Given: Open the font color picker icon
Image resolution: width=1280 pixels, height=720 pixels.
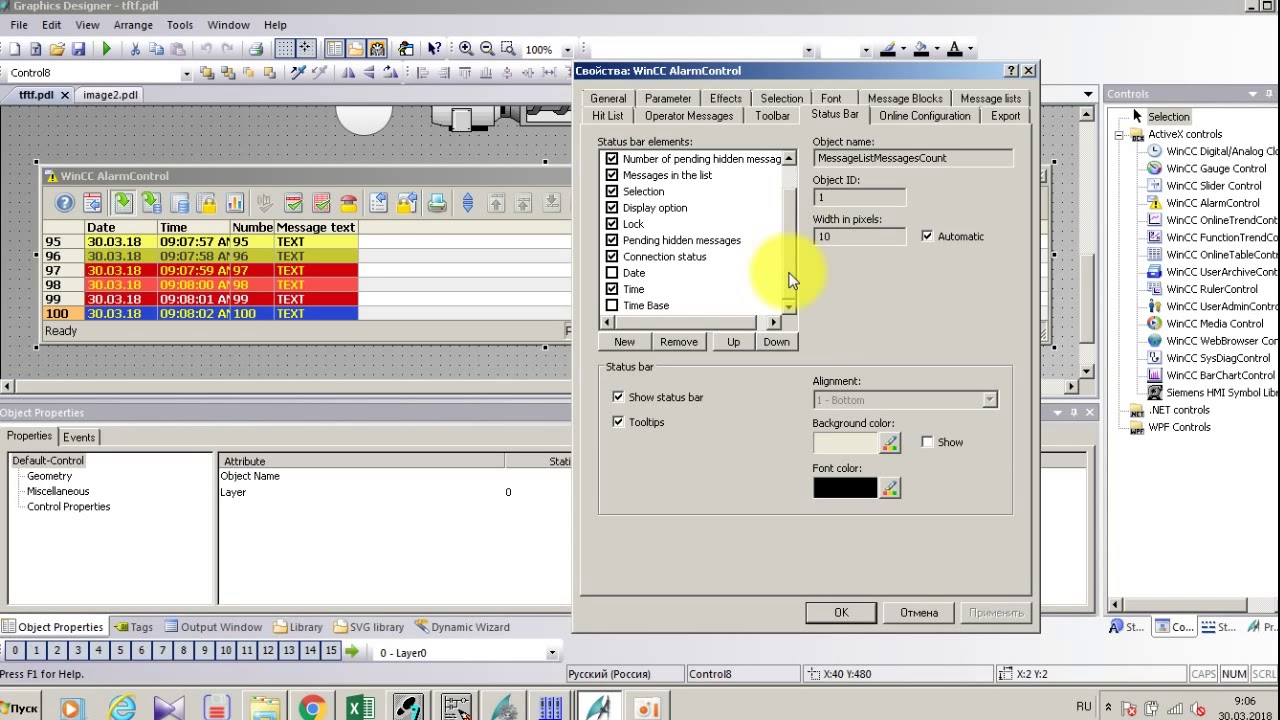Looking at the screenshot, I should tap(890, 488).
